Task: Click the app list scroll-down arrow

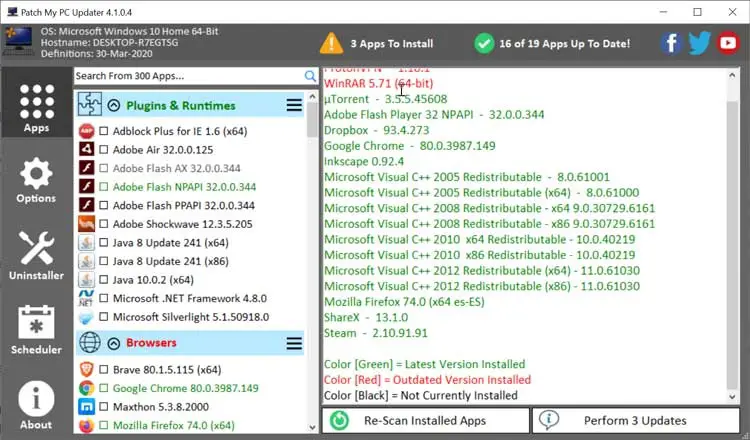Action: click(x=312, y=428)
